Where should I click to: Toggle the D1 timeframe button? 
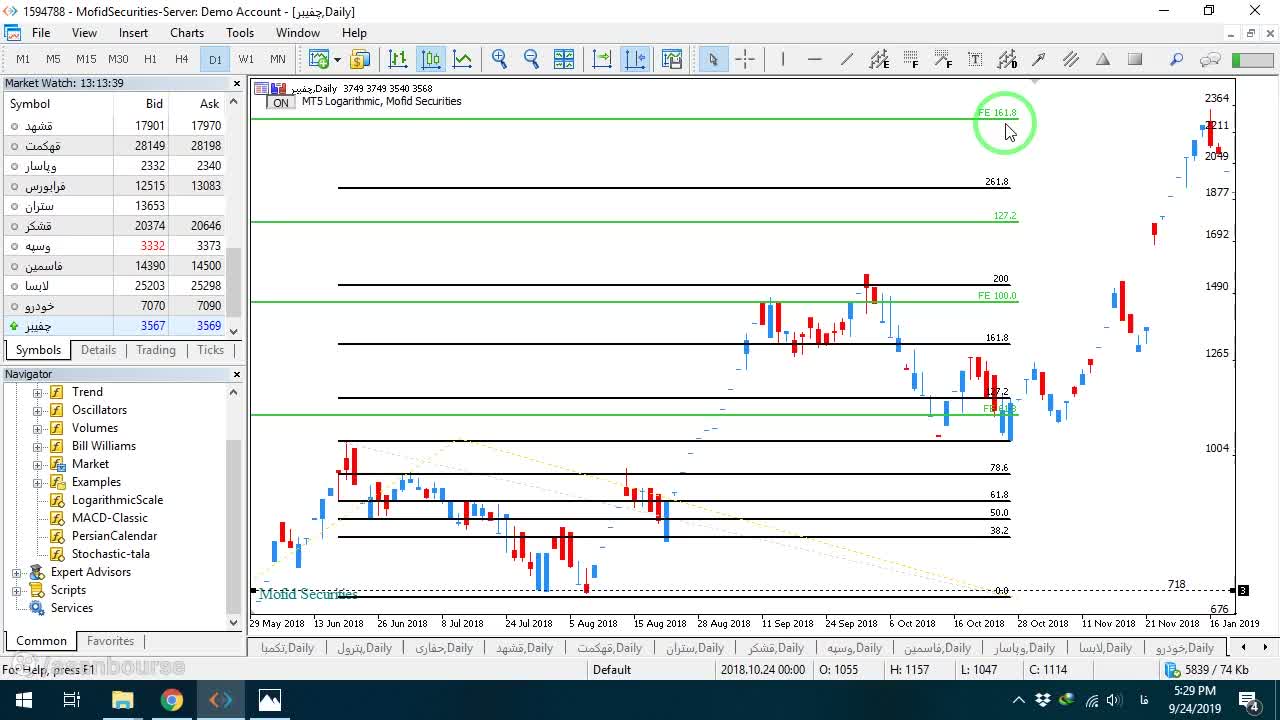(x=215, y=59)
